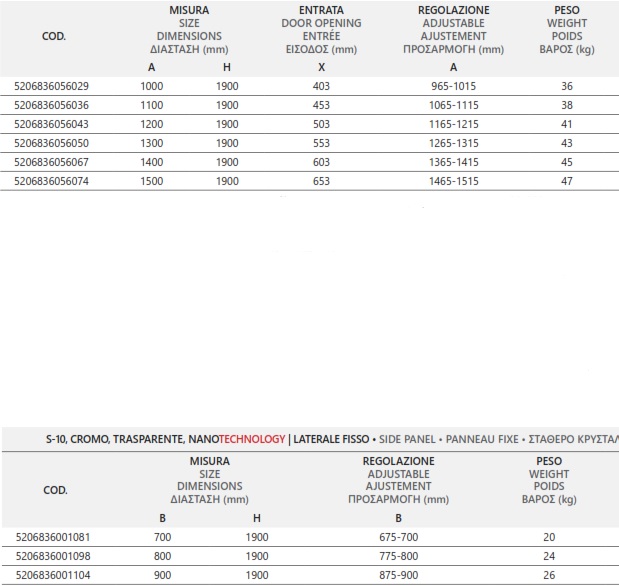Select side panel code 5206836001104
This screenshot has width=619, height=586.
point(53,575)
